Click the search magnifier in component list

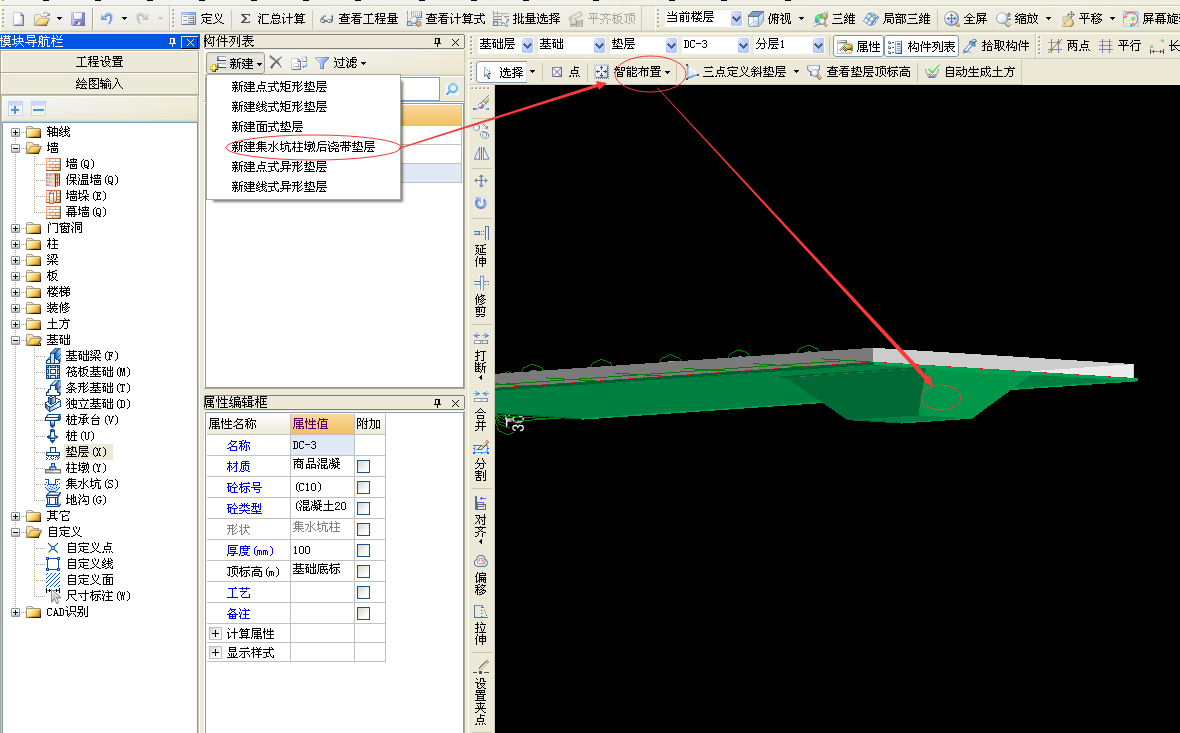point(452,89)
